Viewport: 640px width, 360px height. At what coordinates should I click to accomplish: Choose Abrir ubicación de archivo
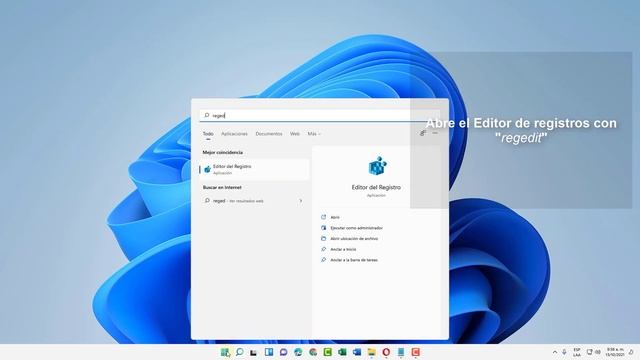[354, 239]
